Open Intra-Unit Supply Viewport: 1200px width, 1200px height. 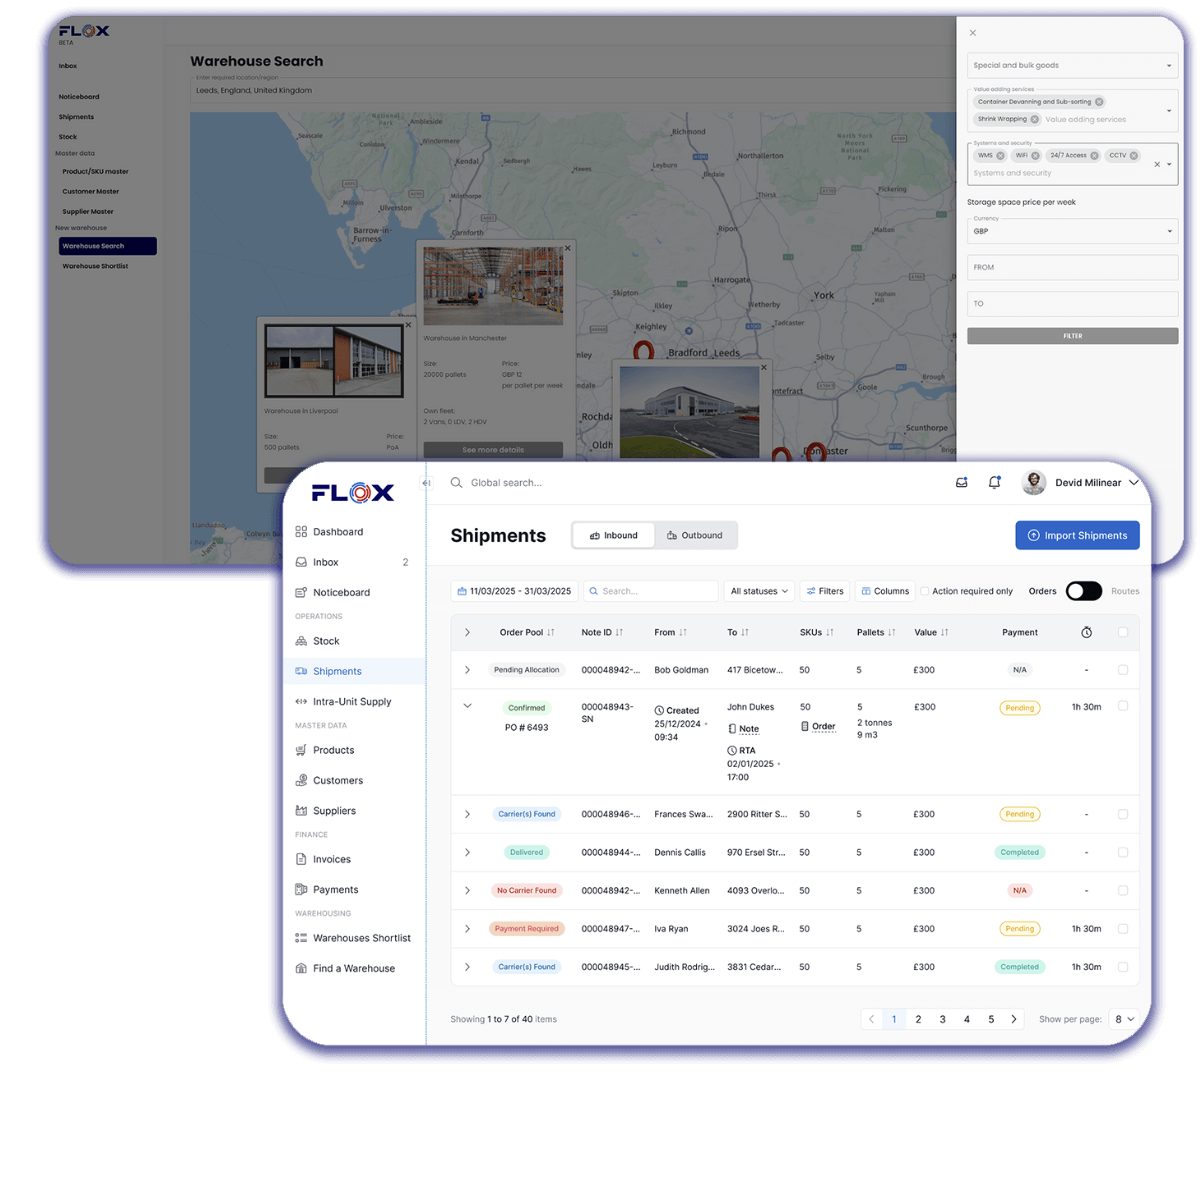[352, 701]
